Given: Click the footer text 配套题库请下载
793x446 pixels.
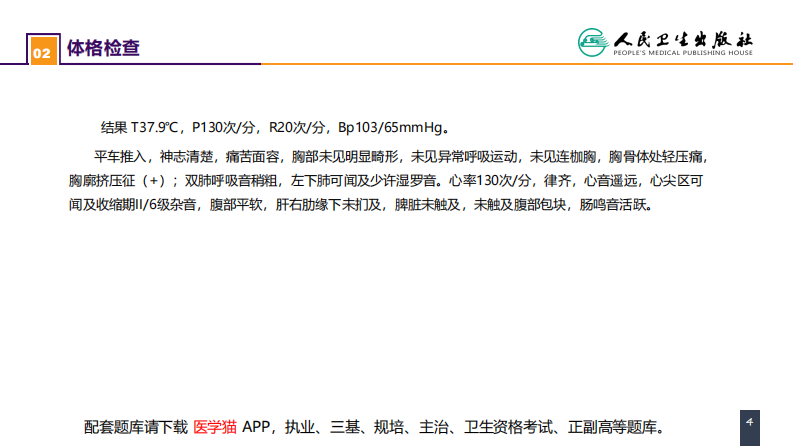Looking at the screenshot, I should click(135, 426).
